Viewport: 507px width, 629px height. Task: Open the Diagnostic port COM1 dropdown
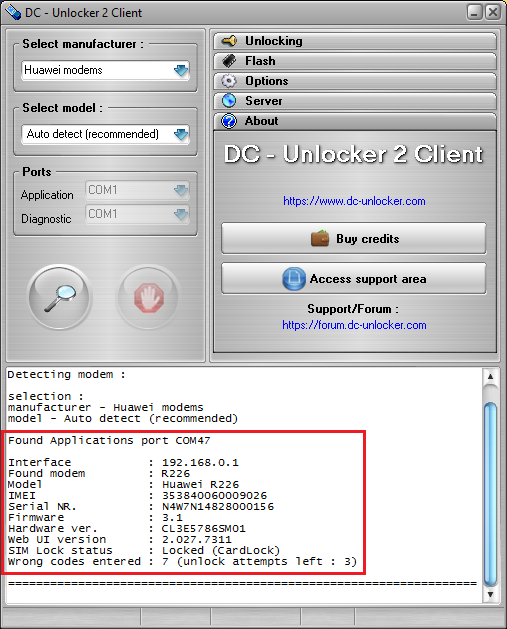point(137,214)
